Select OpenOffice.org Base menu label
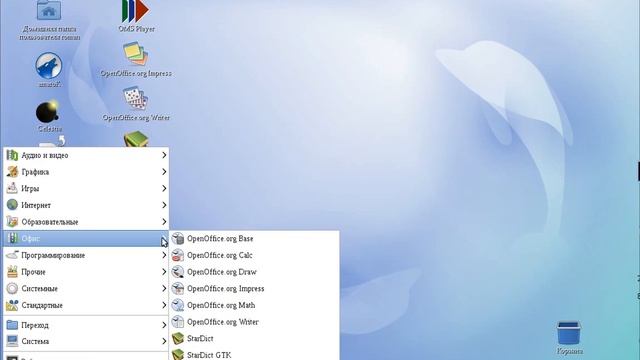 click(x=220, y=239)
